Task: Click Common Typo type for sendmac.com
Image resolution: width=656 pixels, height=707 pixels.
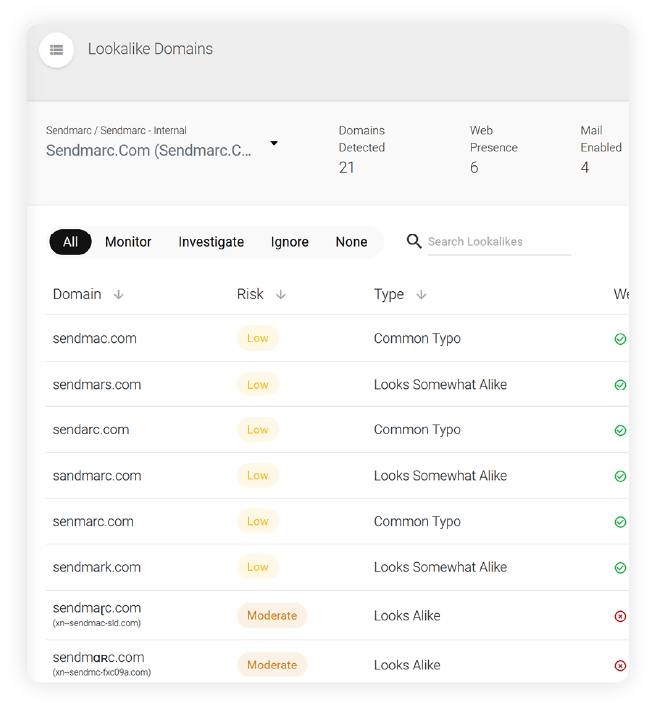Action: [417, 339]
